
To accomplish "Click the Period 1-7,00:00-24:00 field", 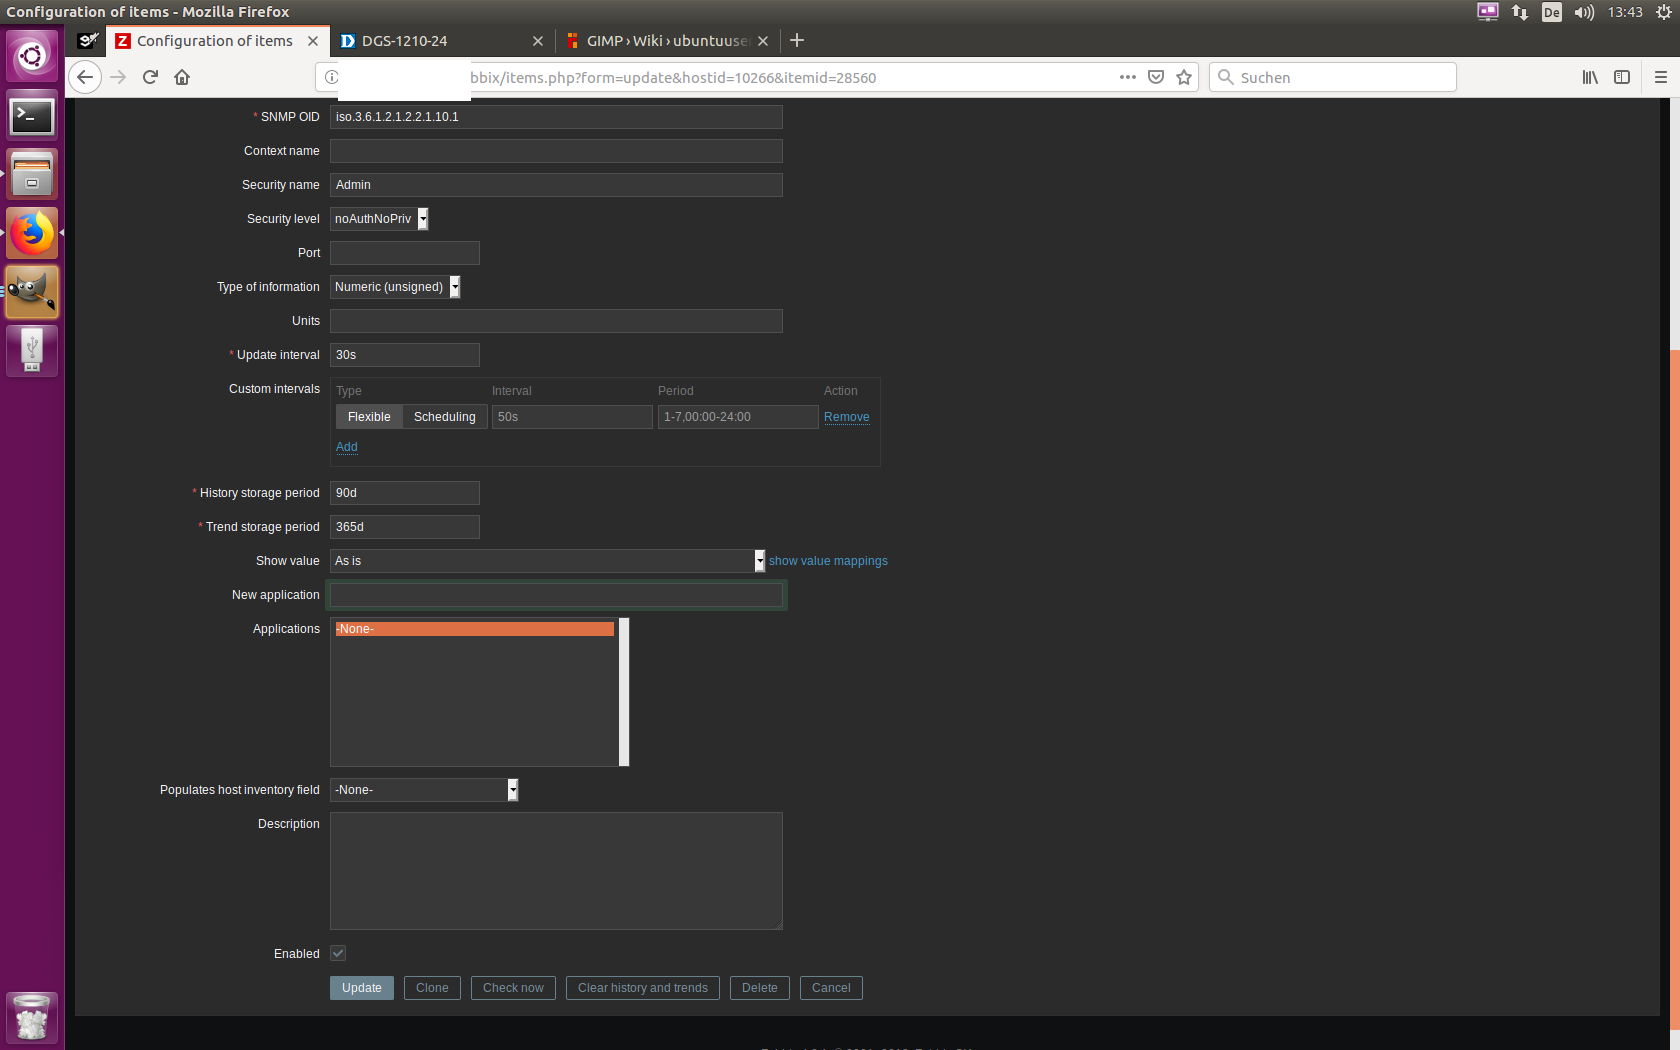I will coord(738,417).
